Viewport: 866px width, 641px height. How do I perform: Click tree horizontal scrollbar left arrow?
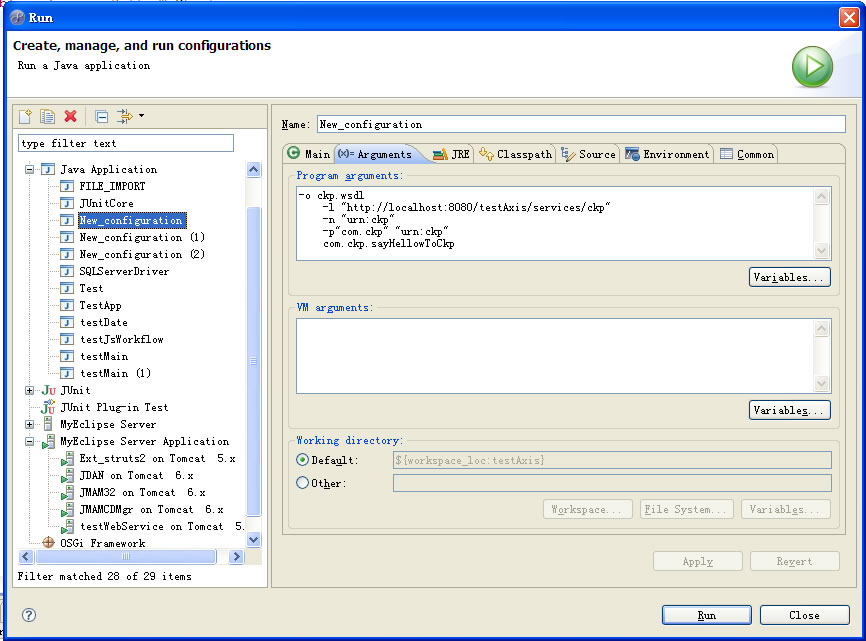[26, 557]
